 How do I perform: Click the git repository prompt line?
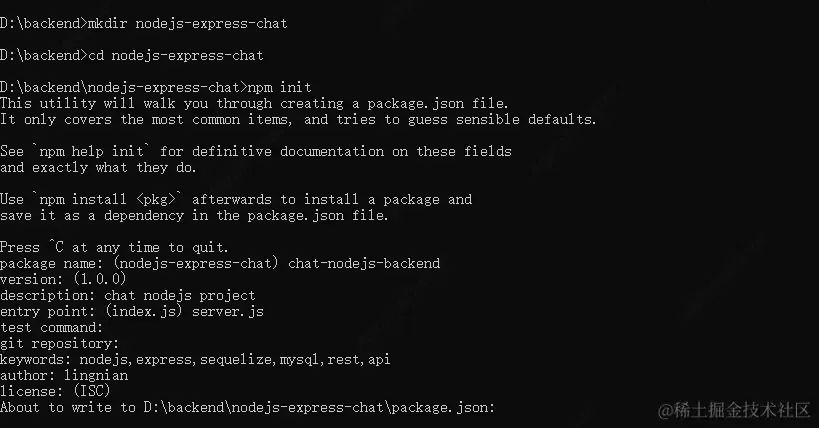coord(60,344)
